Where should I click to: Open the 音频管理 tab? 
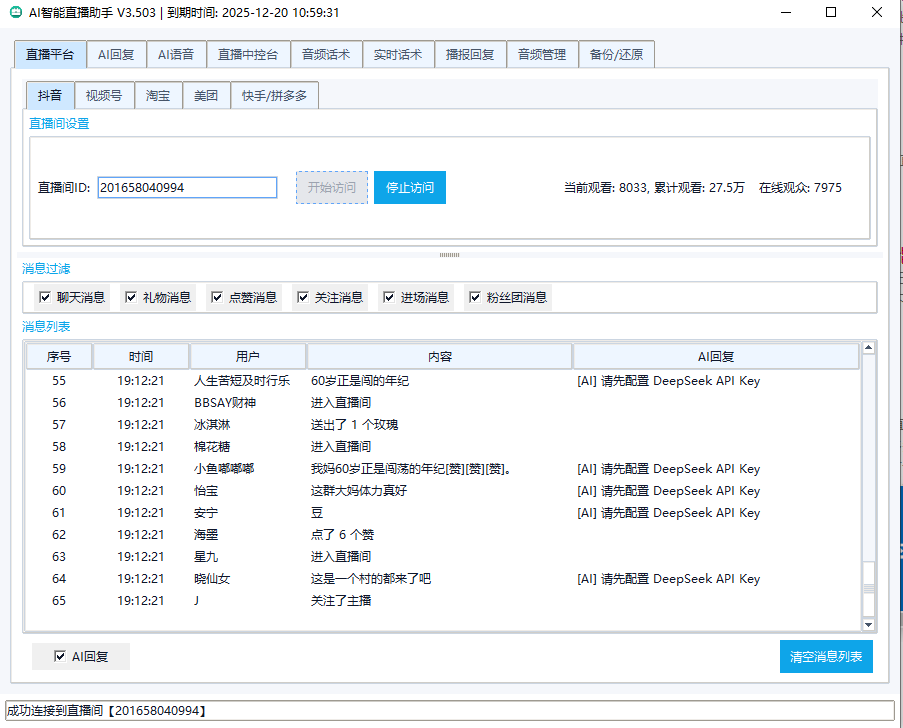pyautogui.click(x=541, y=54)
